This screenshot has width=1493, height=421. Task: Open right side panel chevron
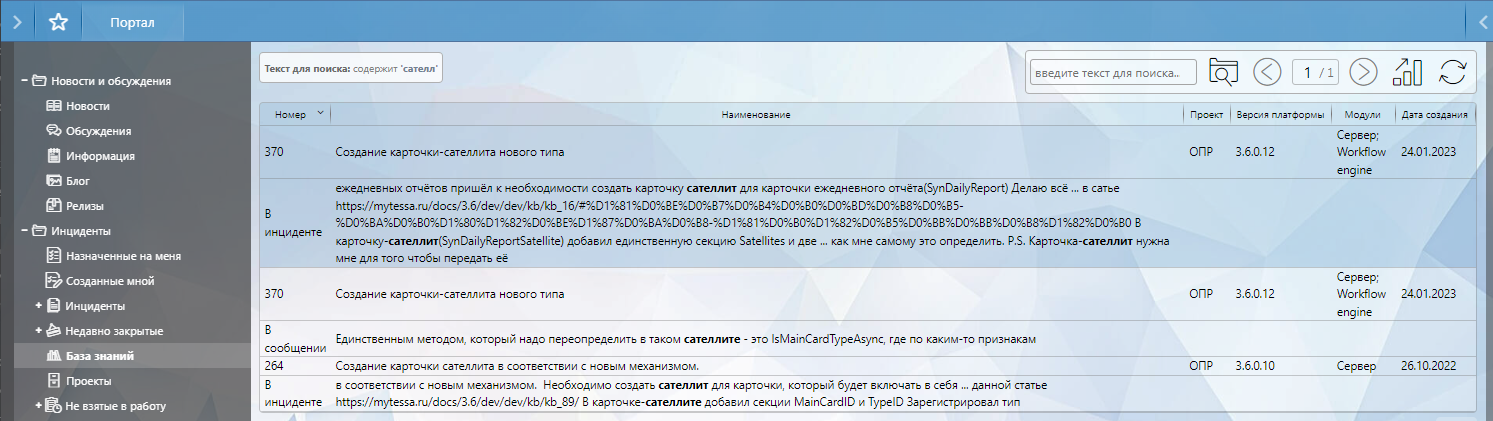1484,21
